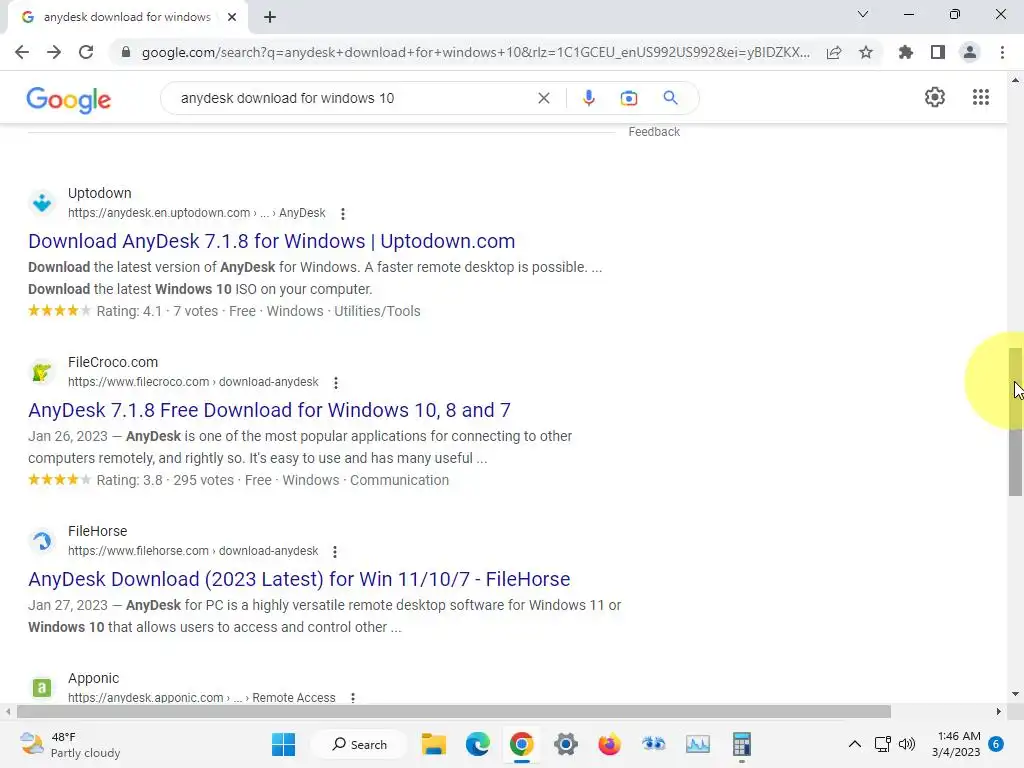Open the clock showing 1:46 AM
The image size is (1024, 768).
956,744
